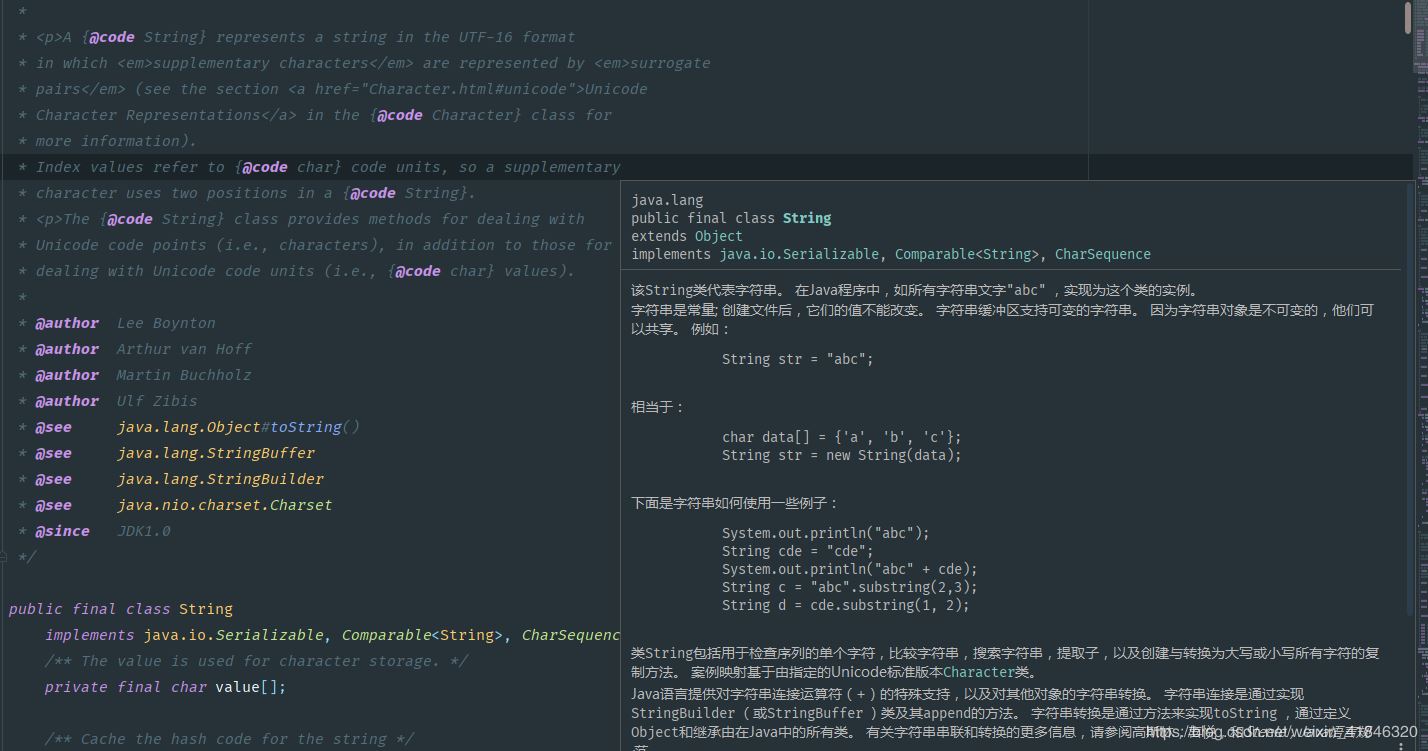Click the java.lang.StringBuffer @see reference

[x=215, y=453]
